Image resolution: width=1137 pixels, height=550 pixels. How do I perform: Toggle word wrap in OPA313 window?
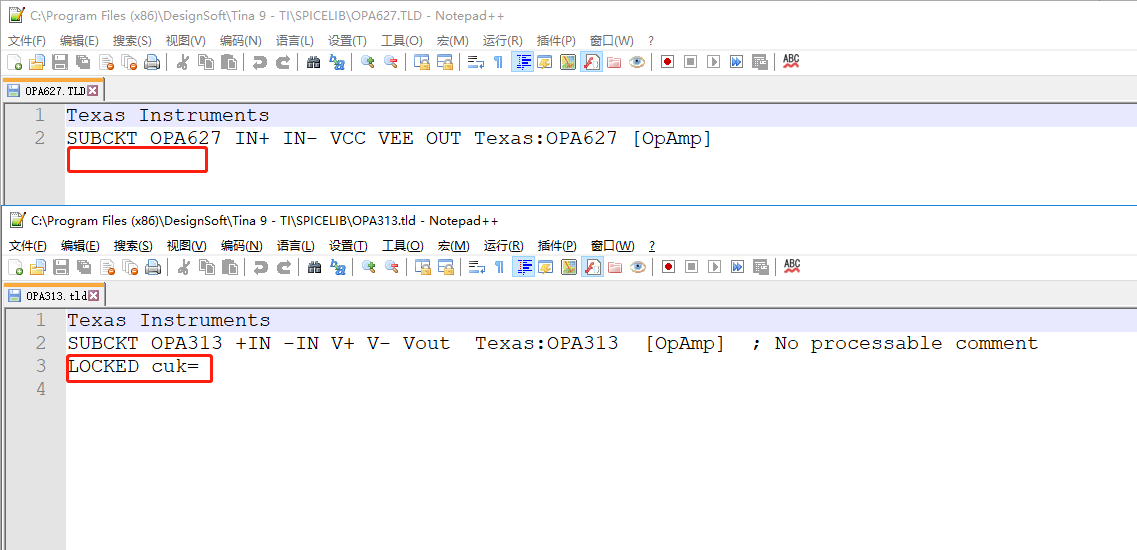coord(476,267)
